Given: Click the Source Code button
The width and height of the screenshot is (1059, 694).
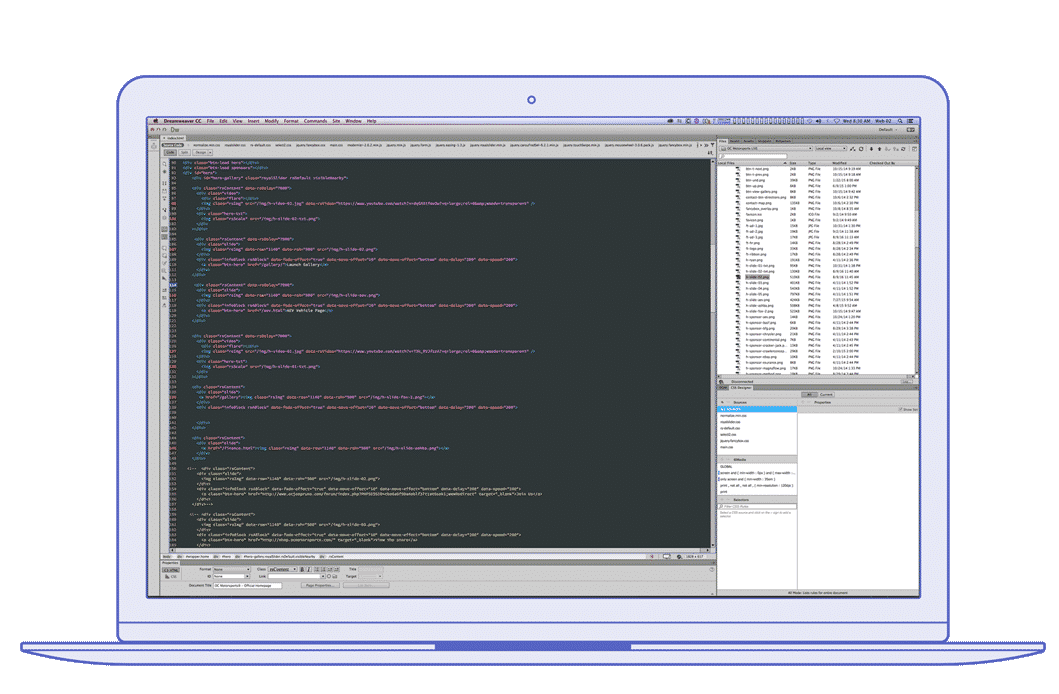Looking at the screenshot, I should point(173,144).
